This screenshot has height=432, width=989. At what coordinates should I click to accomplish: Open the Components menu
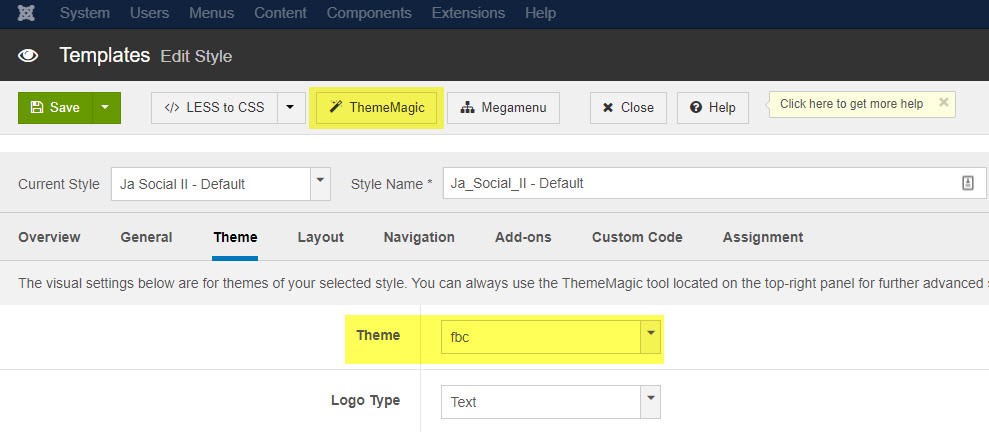(x=369, y=13)
